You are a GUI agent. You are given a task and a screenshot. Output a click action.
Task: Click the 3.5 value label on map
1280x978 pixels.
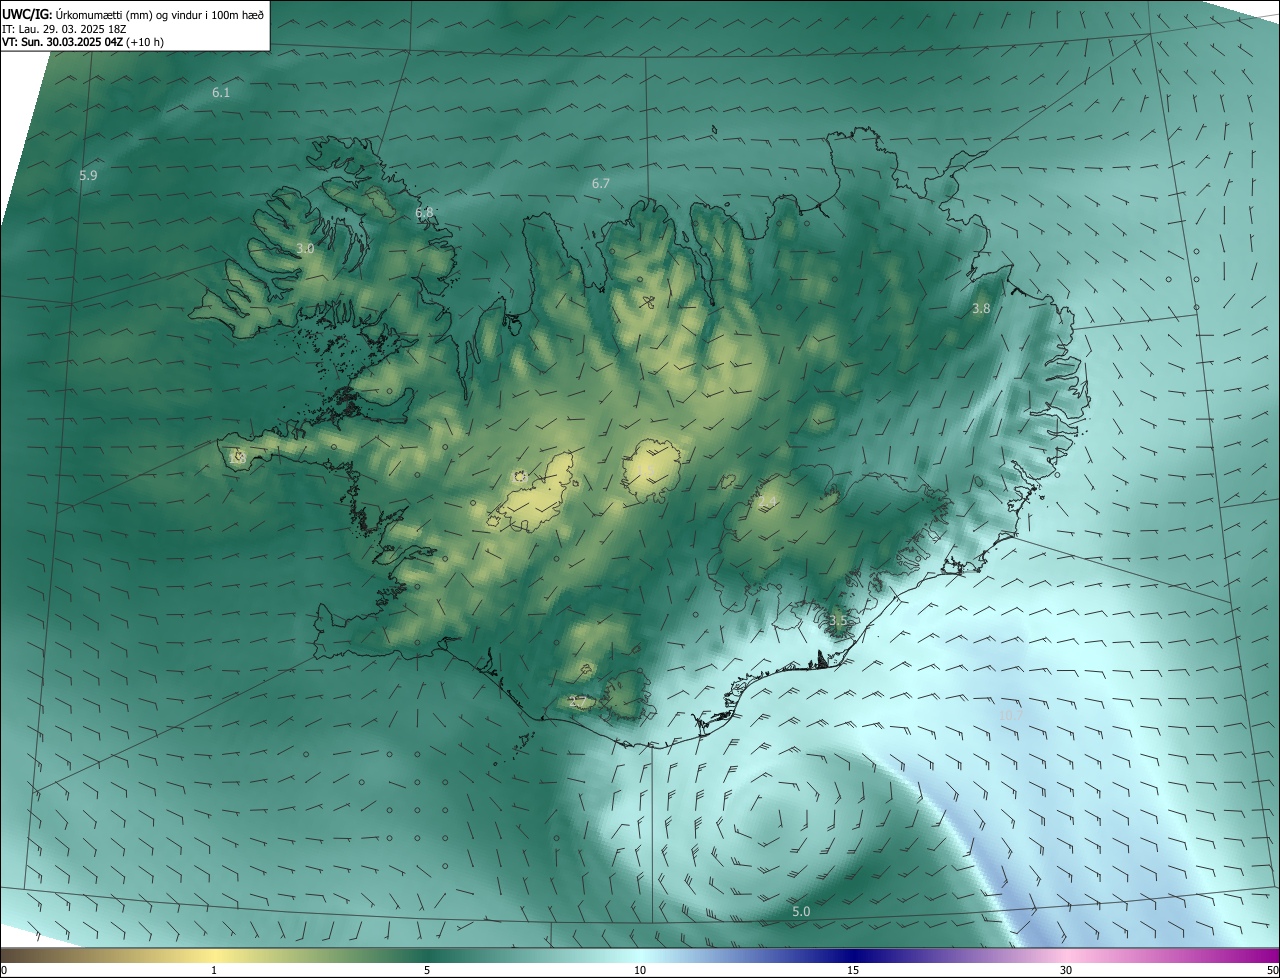(838, 621)
